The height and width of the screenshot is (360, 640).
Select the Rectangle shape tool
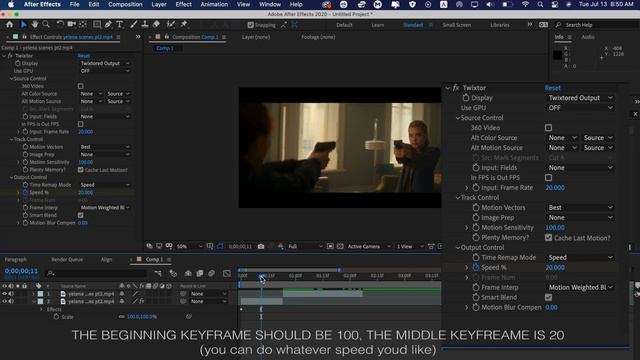click(97, 24)
